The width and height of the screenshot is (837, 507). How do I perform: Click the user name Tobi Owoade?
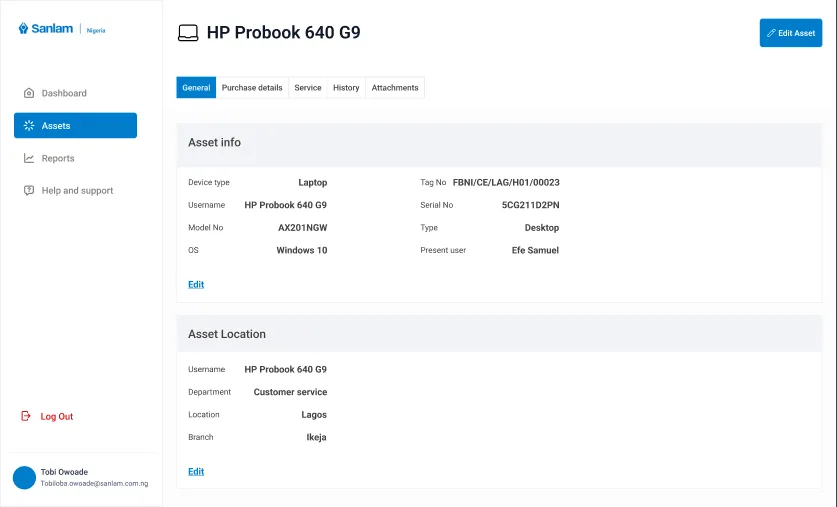tap(64, 472)
